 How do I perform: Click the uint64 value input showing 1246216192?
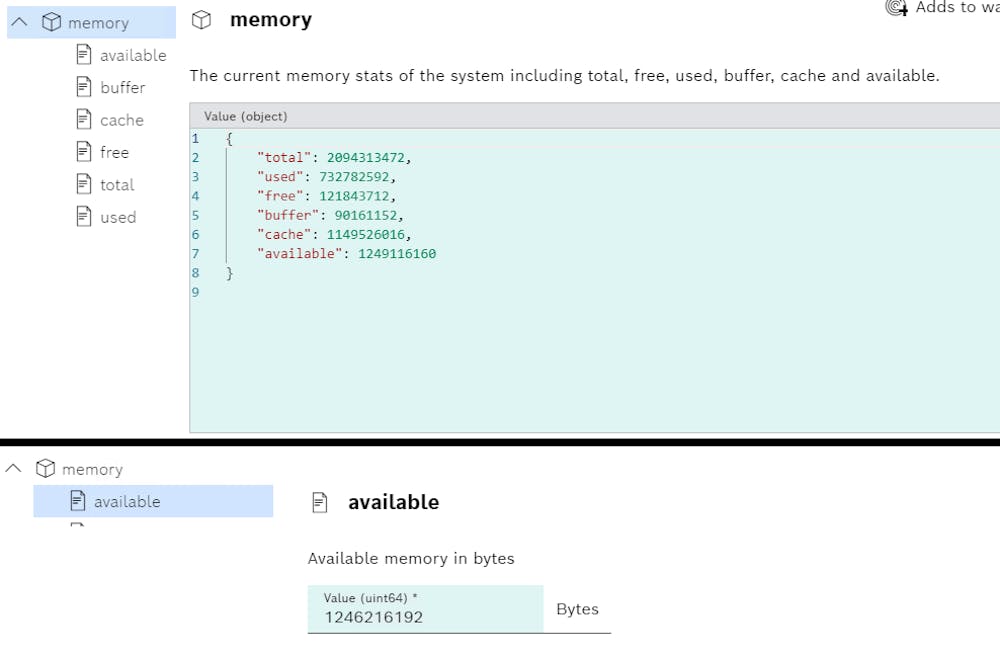[425, 609]
